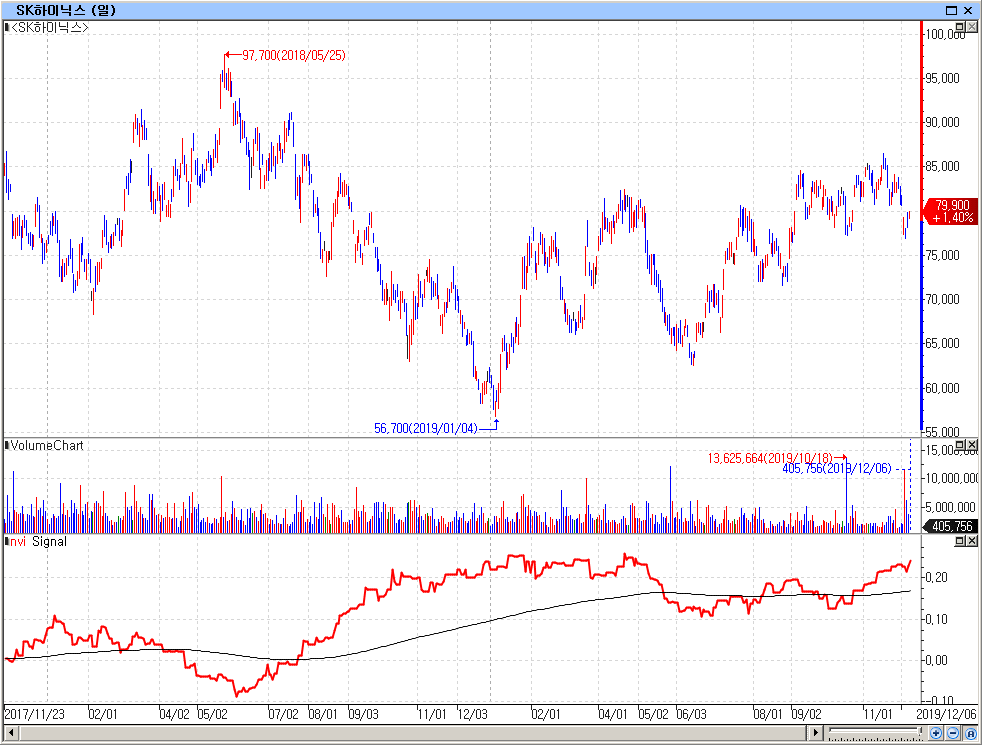982x745 pixels.
Task: Click the 95,000 price axis label
Action: coord(943,78)
